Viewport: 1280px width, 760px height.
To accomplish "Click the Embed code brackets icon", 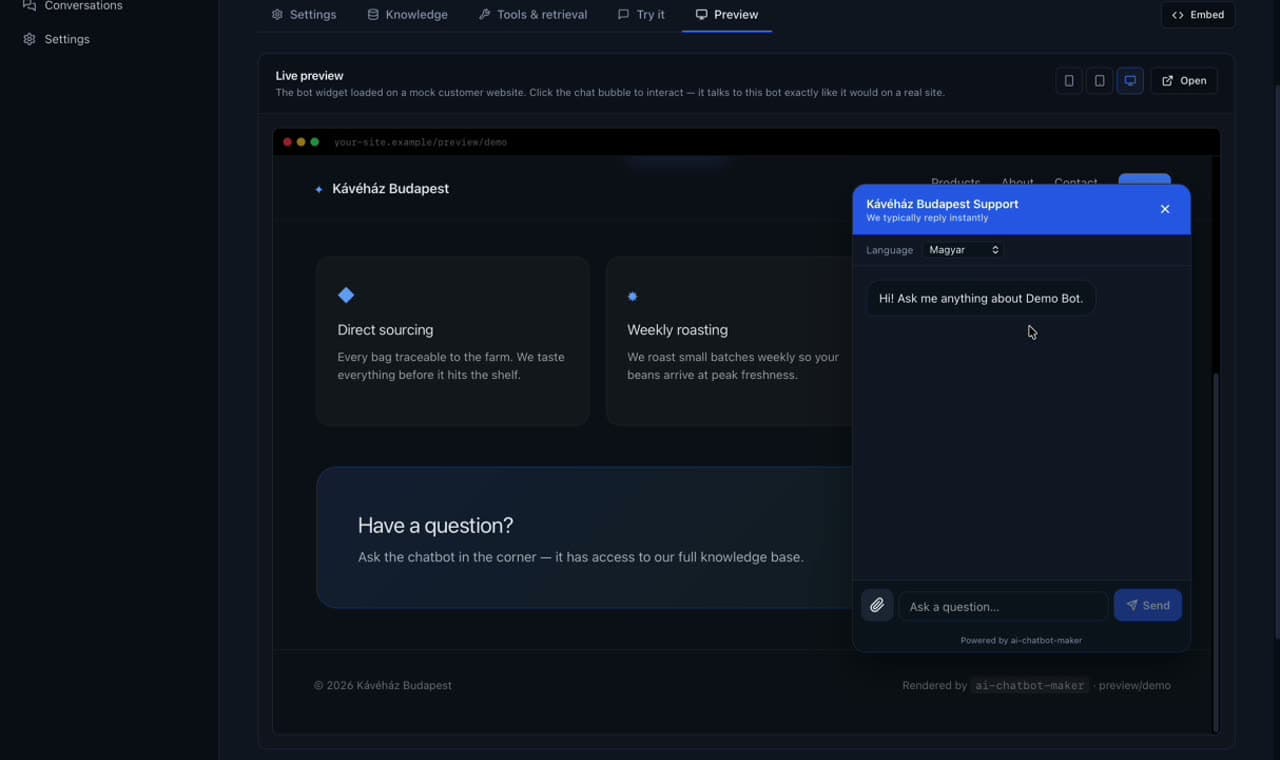I will [1178, 15].
